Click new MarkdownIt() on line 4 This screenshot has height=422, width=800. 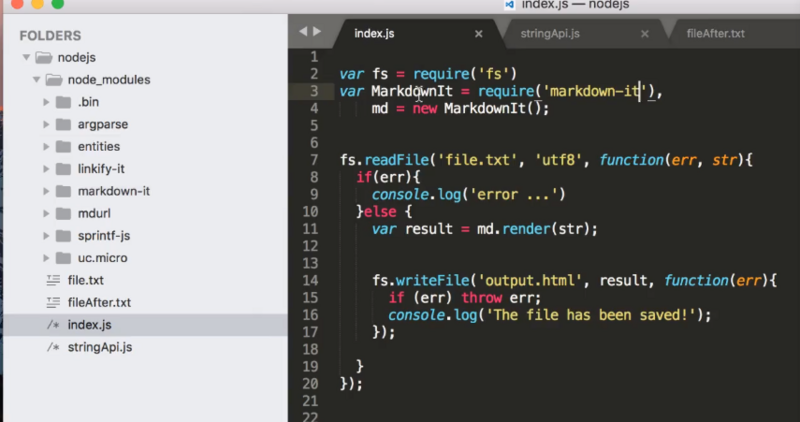477,108
